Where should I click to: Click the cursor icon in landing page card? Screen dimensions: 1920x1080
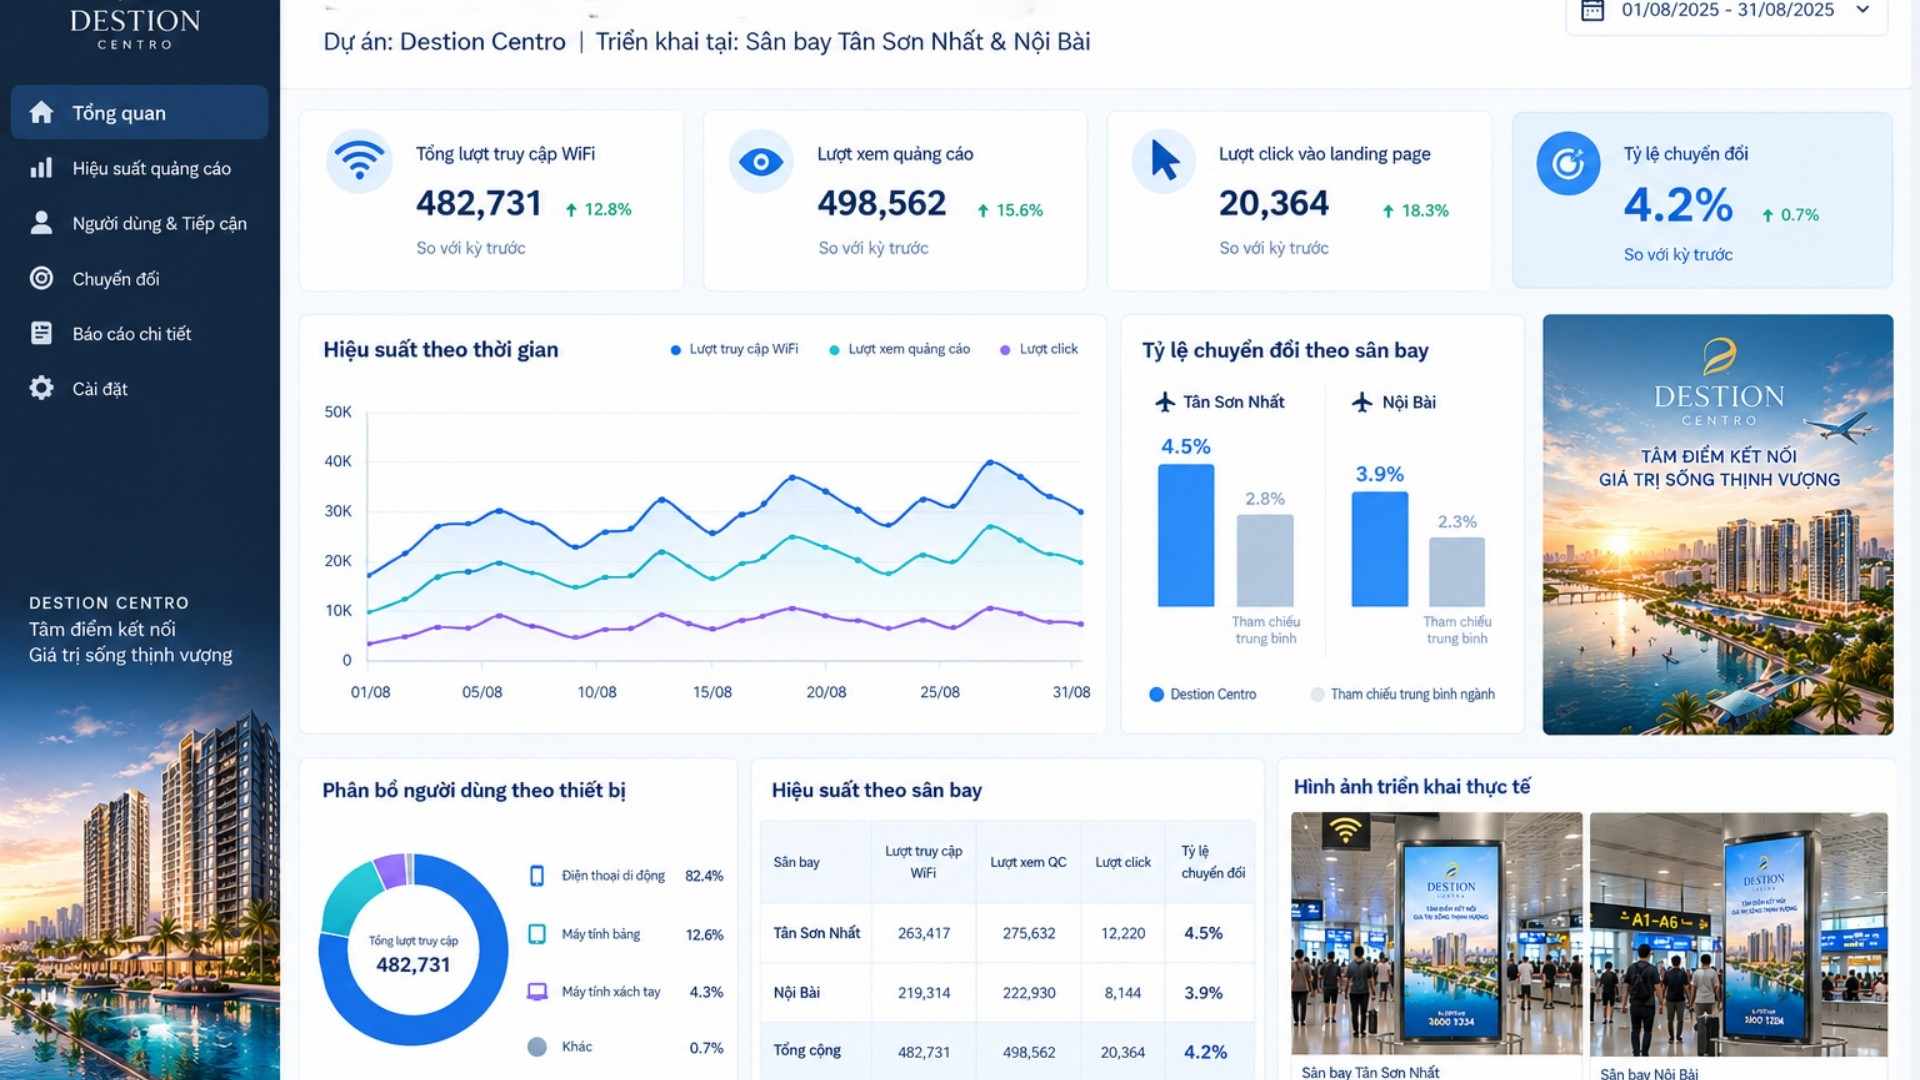(1164, 160)
